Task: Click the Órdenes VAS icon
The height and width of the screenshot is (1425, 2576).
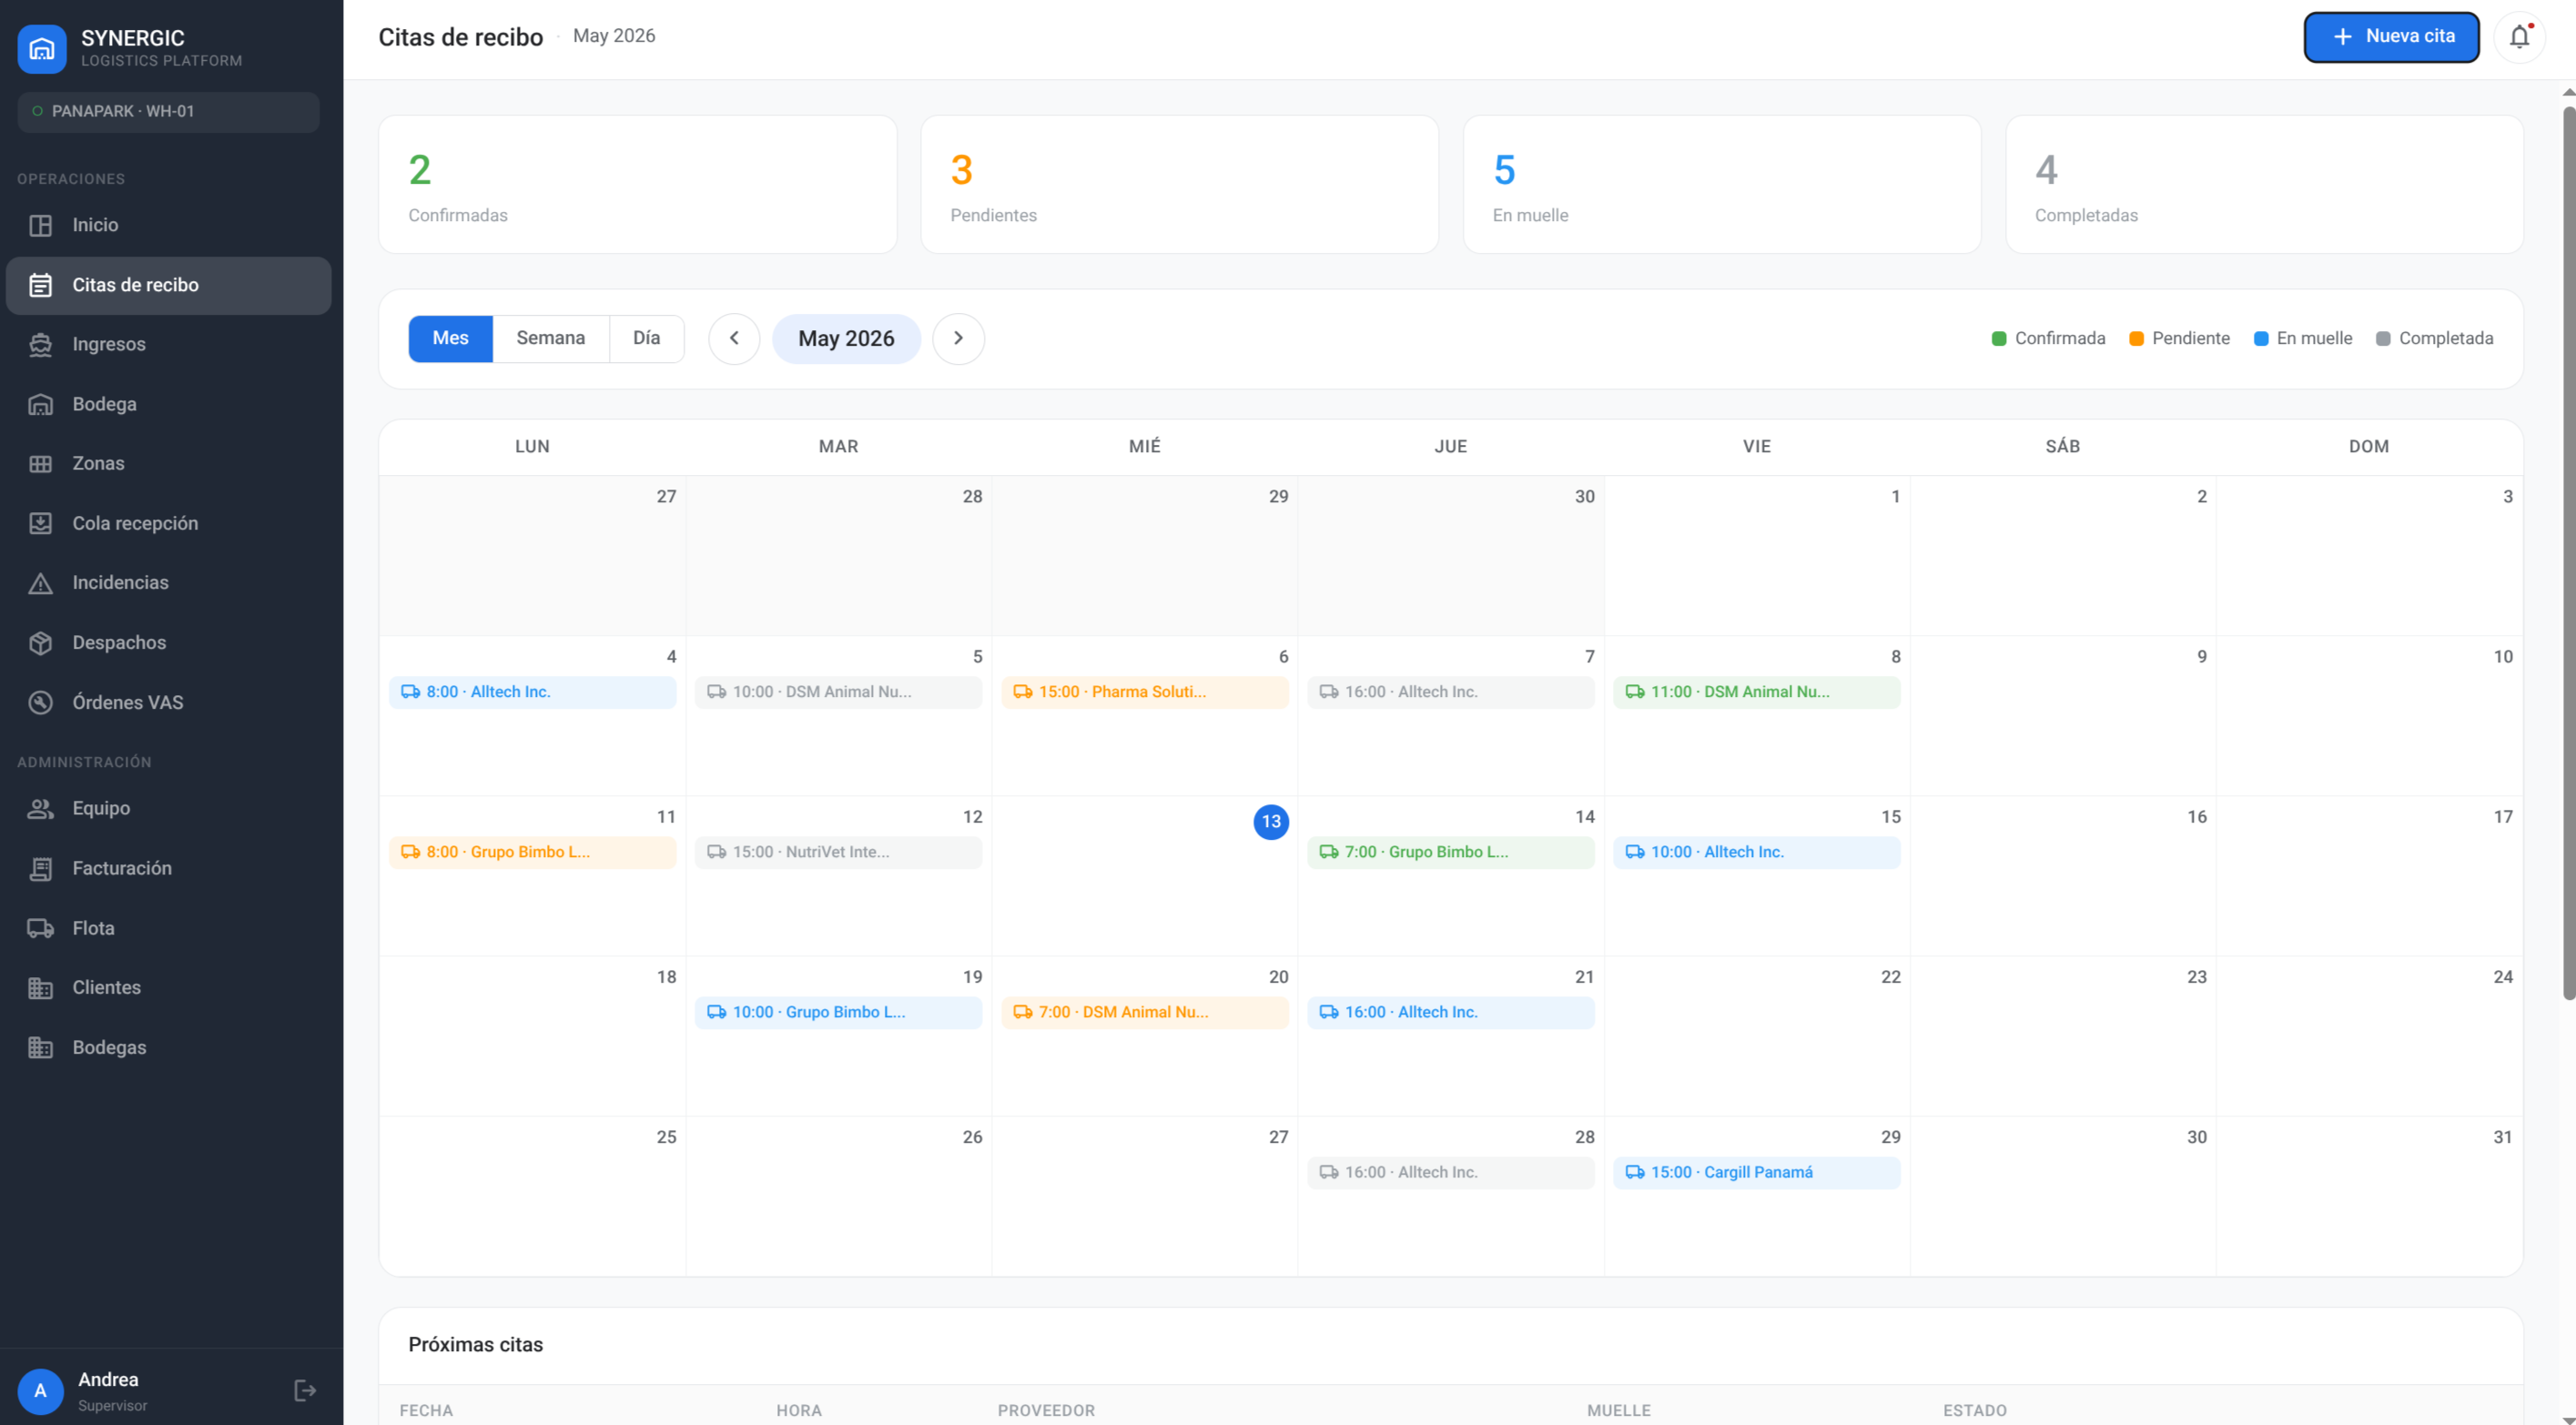Action: (40, 702)
